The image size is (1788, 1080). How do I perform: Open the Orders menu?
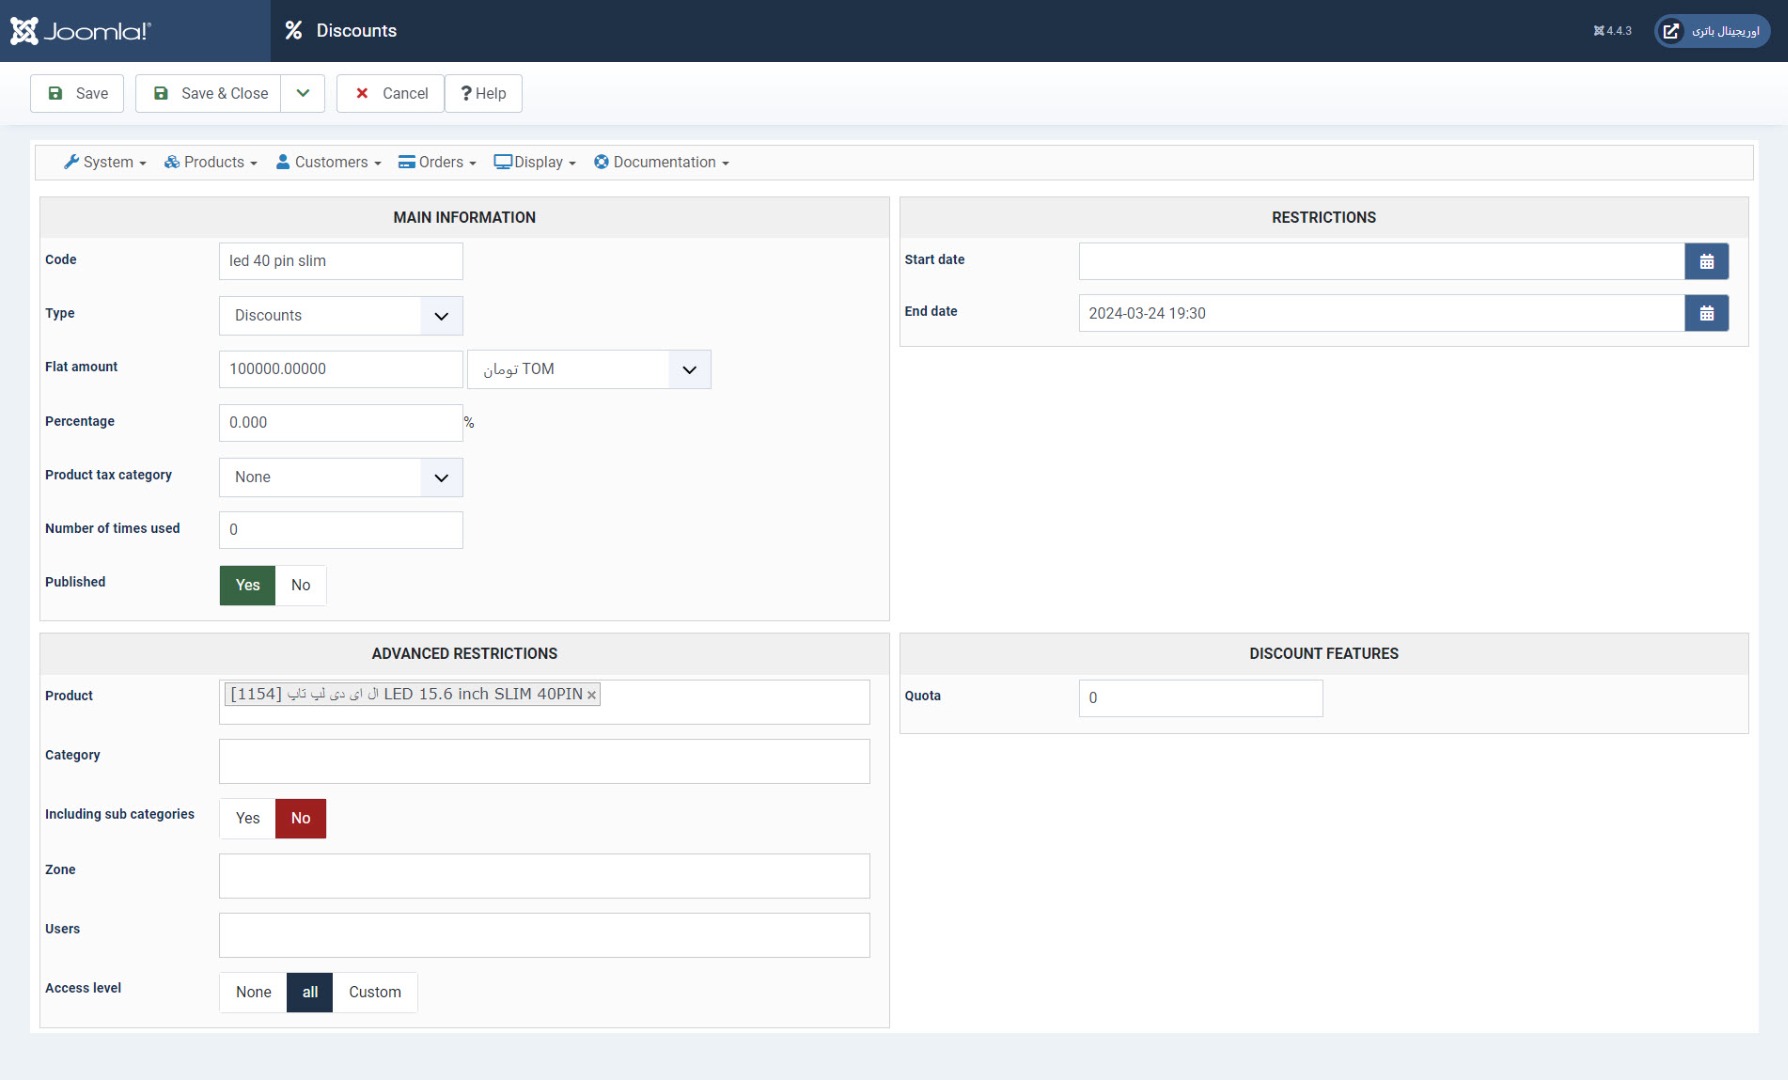pyautogui.click(x=437, y=163)
